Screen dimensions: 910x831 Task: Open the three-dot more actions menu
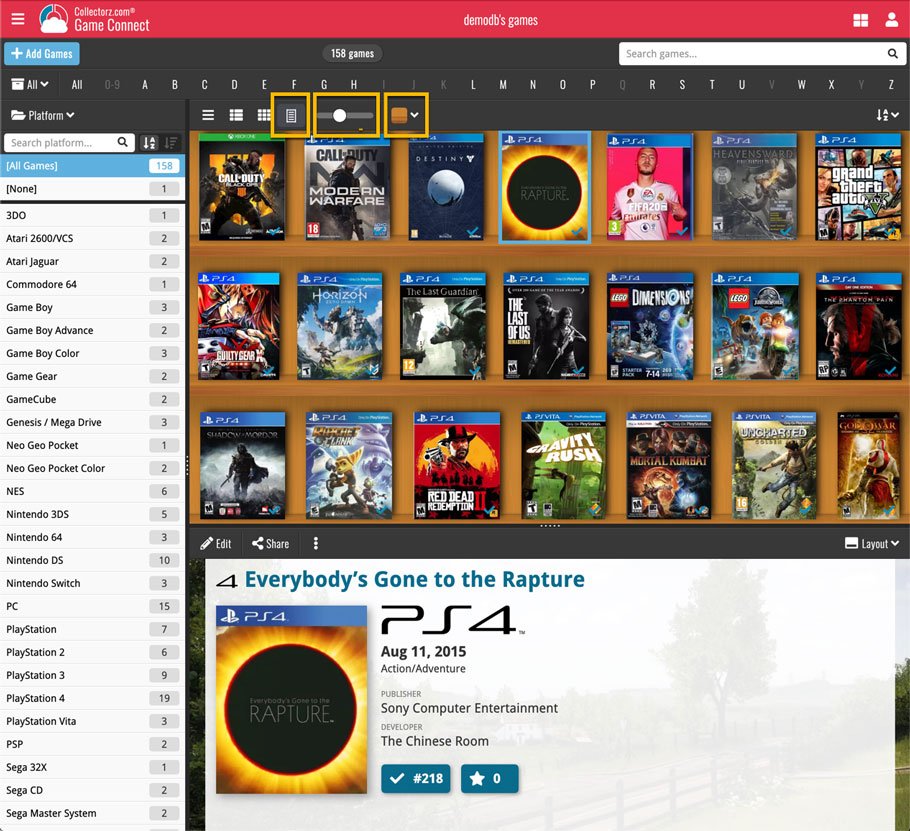tap(316, 544)
